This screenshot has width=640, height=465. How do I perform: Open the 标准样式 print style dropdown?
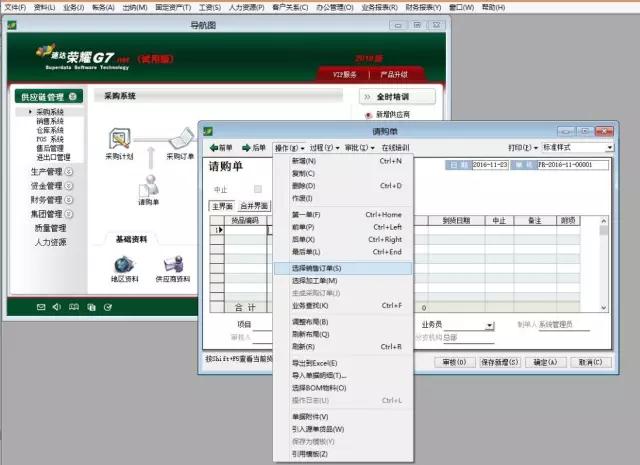(609, 147)
